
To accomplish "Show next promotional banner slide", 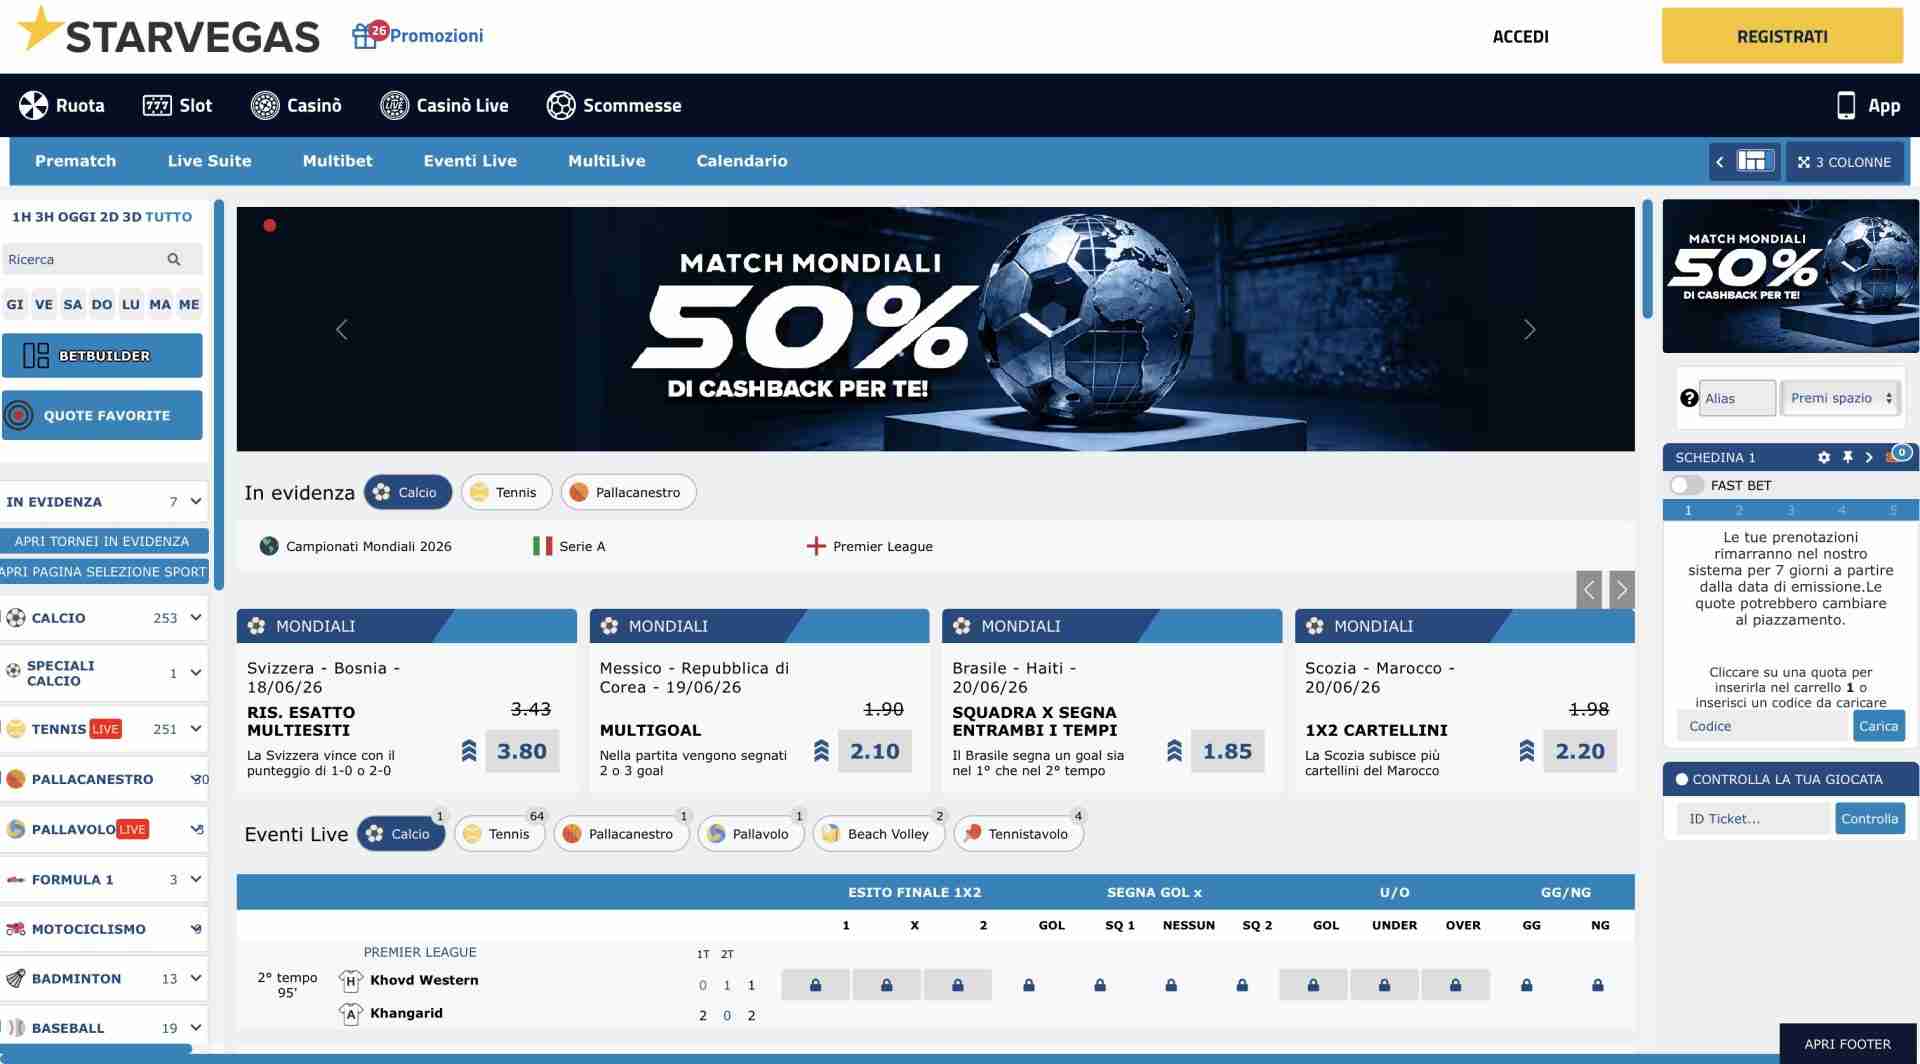I will [1529, 329].
